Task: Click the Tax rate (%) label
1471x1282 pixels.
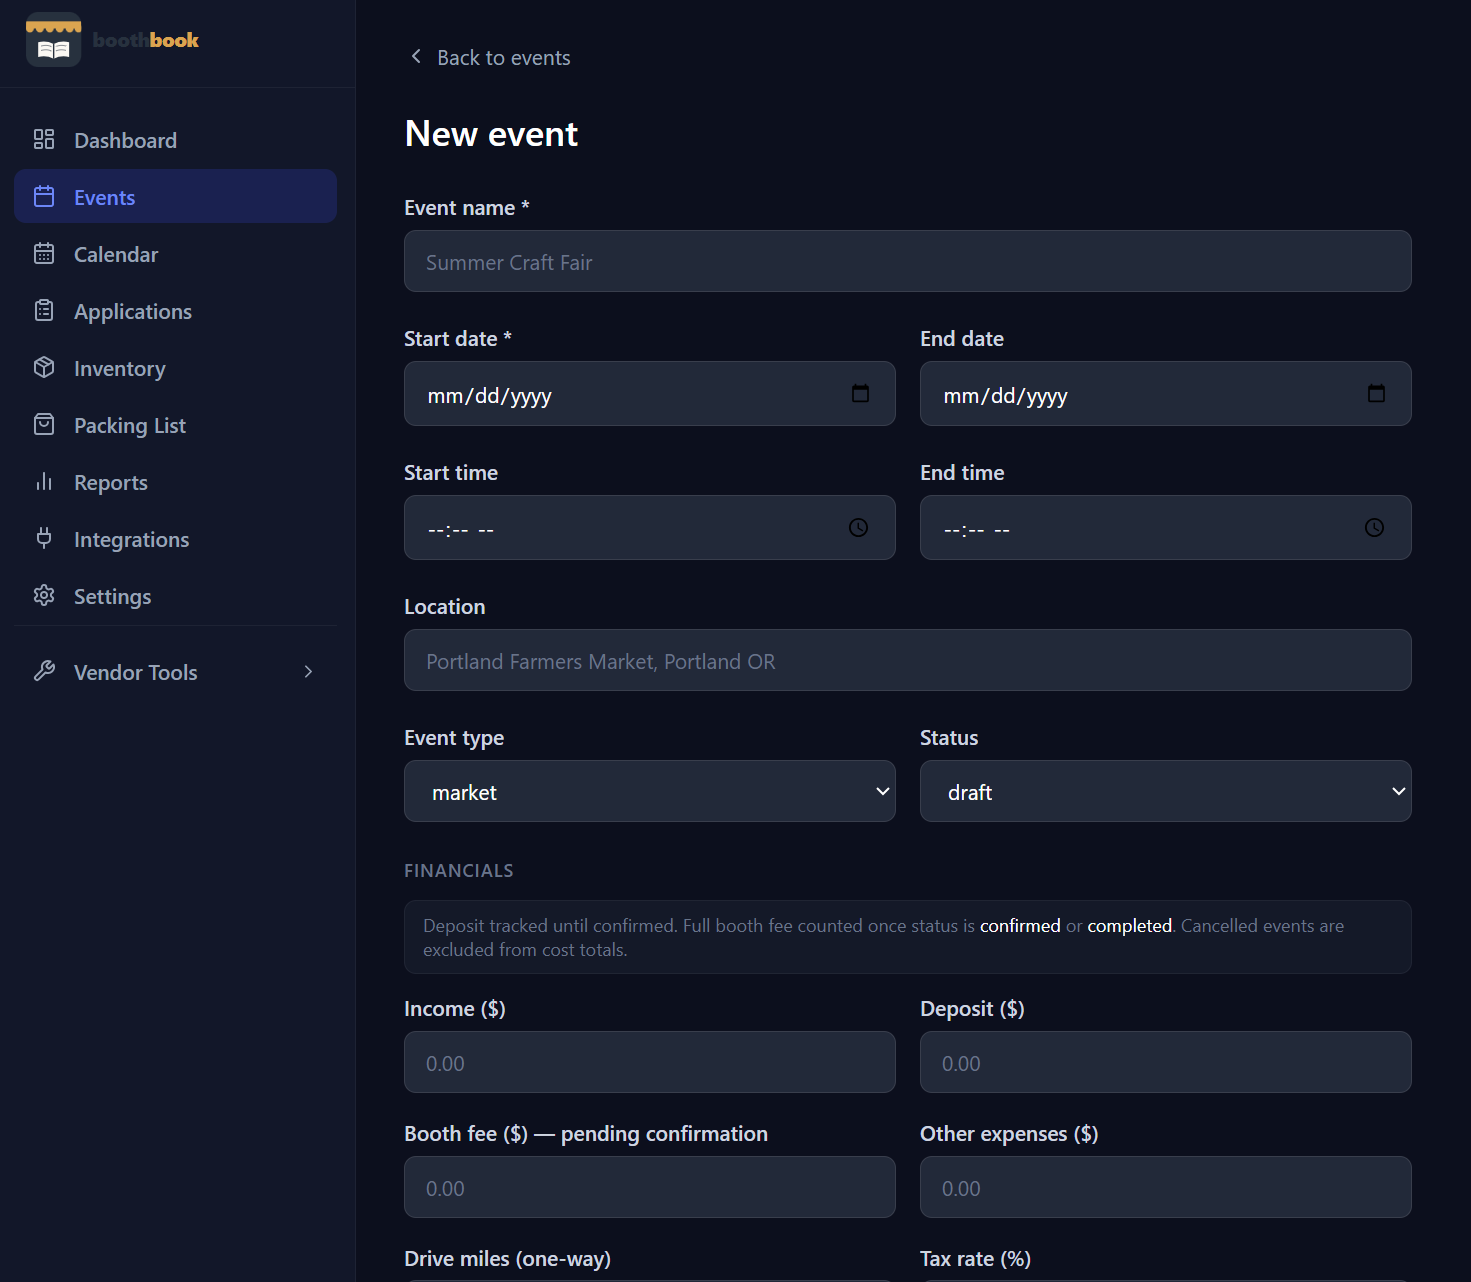Action: click(x=975, y=1259)
